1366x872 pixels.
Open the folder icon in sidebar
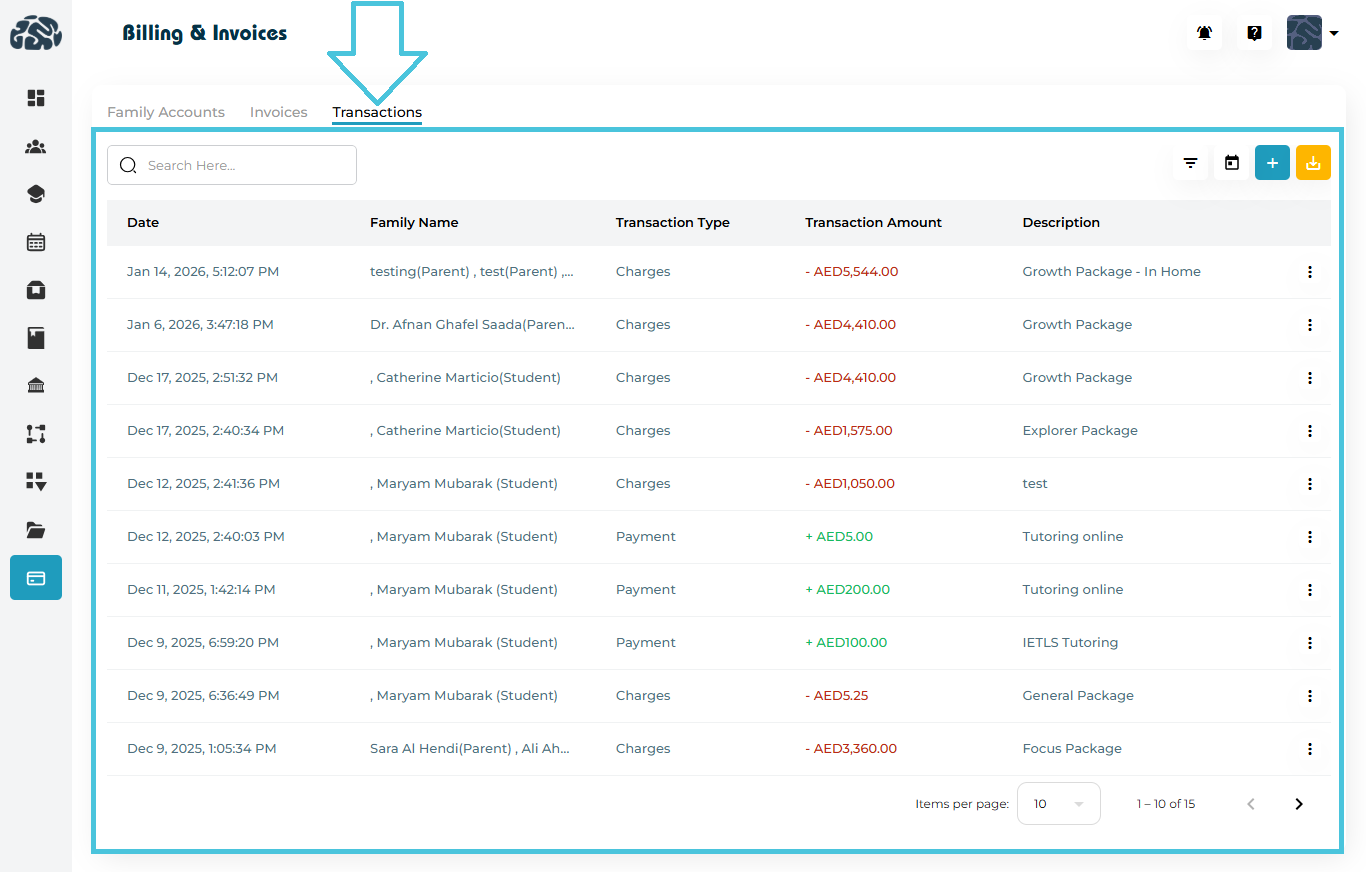click(36, 530)
